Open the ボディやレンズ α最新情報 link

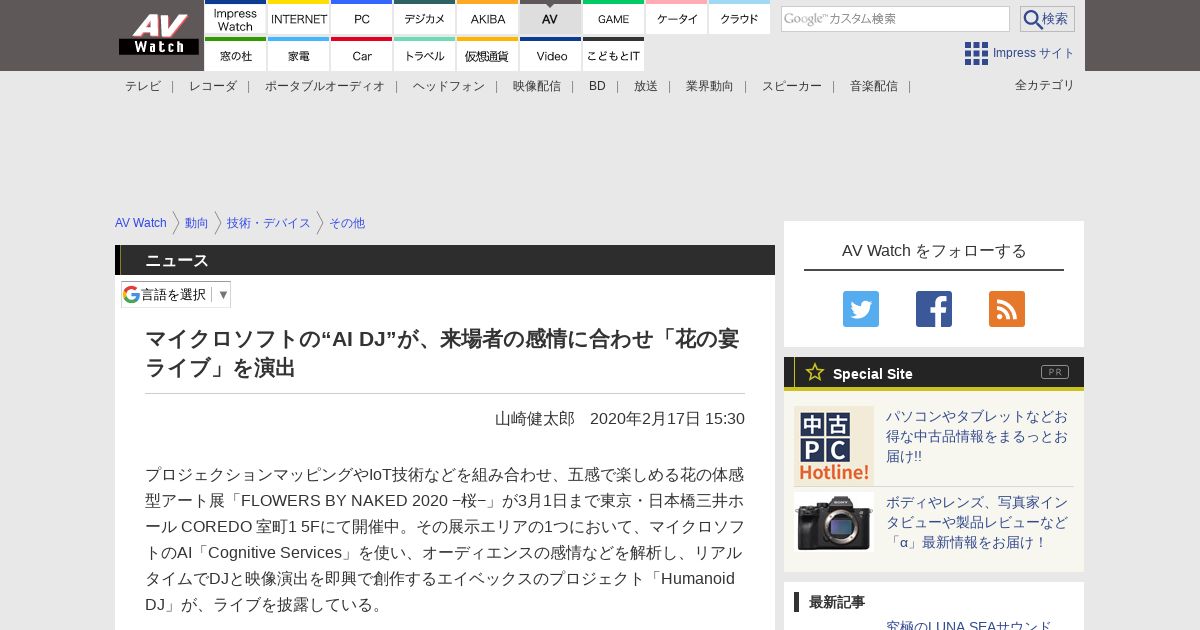coord(978,522)
